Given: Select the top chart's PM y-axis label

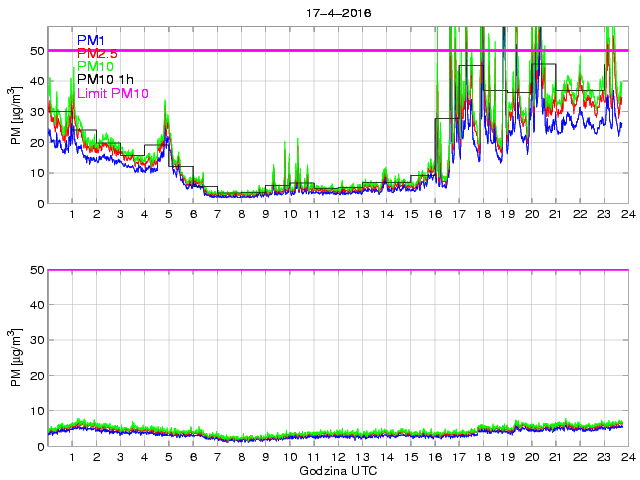Looking at the screenshot, I should pos(15,115).
